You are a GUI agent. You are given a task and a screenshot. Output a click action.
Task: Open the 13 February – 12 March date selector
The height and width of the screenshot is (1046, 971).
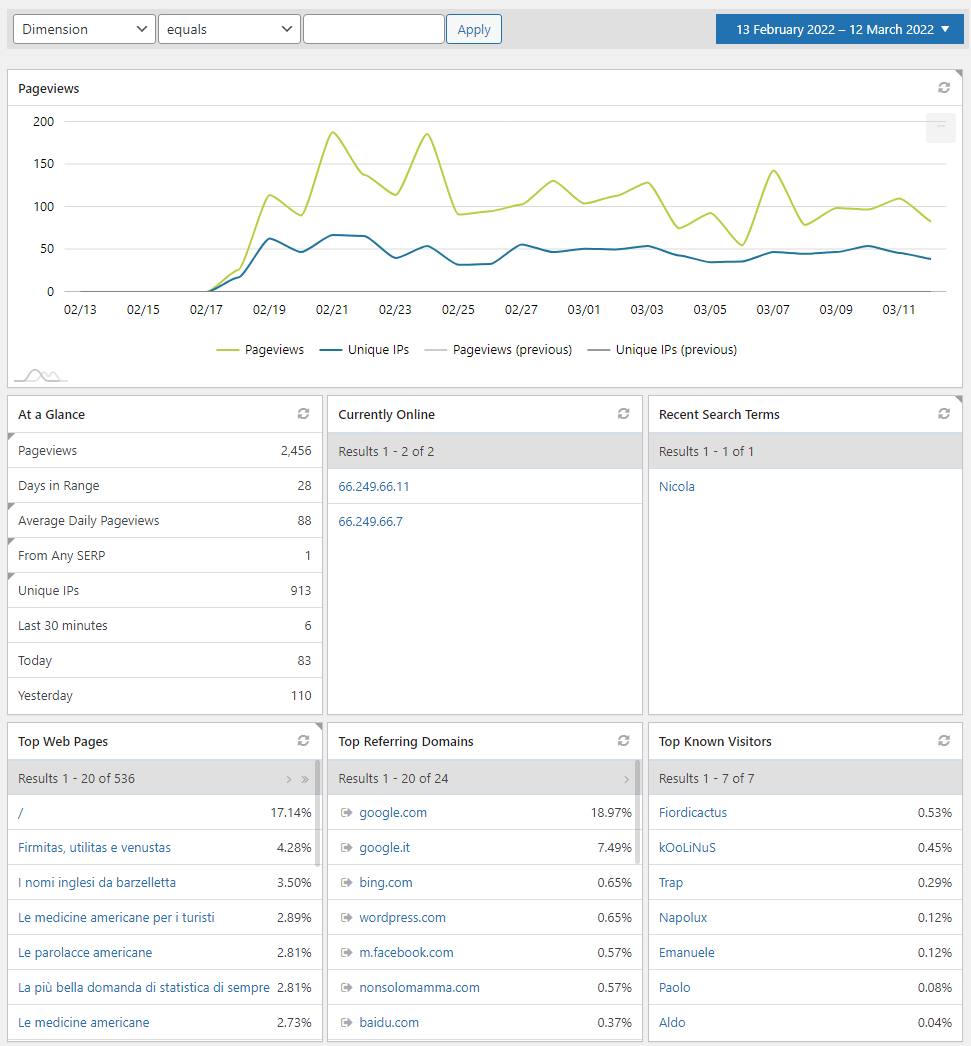(x=839, y=29)
